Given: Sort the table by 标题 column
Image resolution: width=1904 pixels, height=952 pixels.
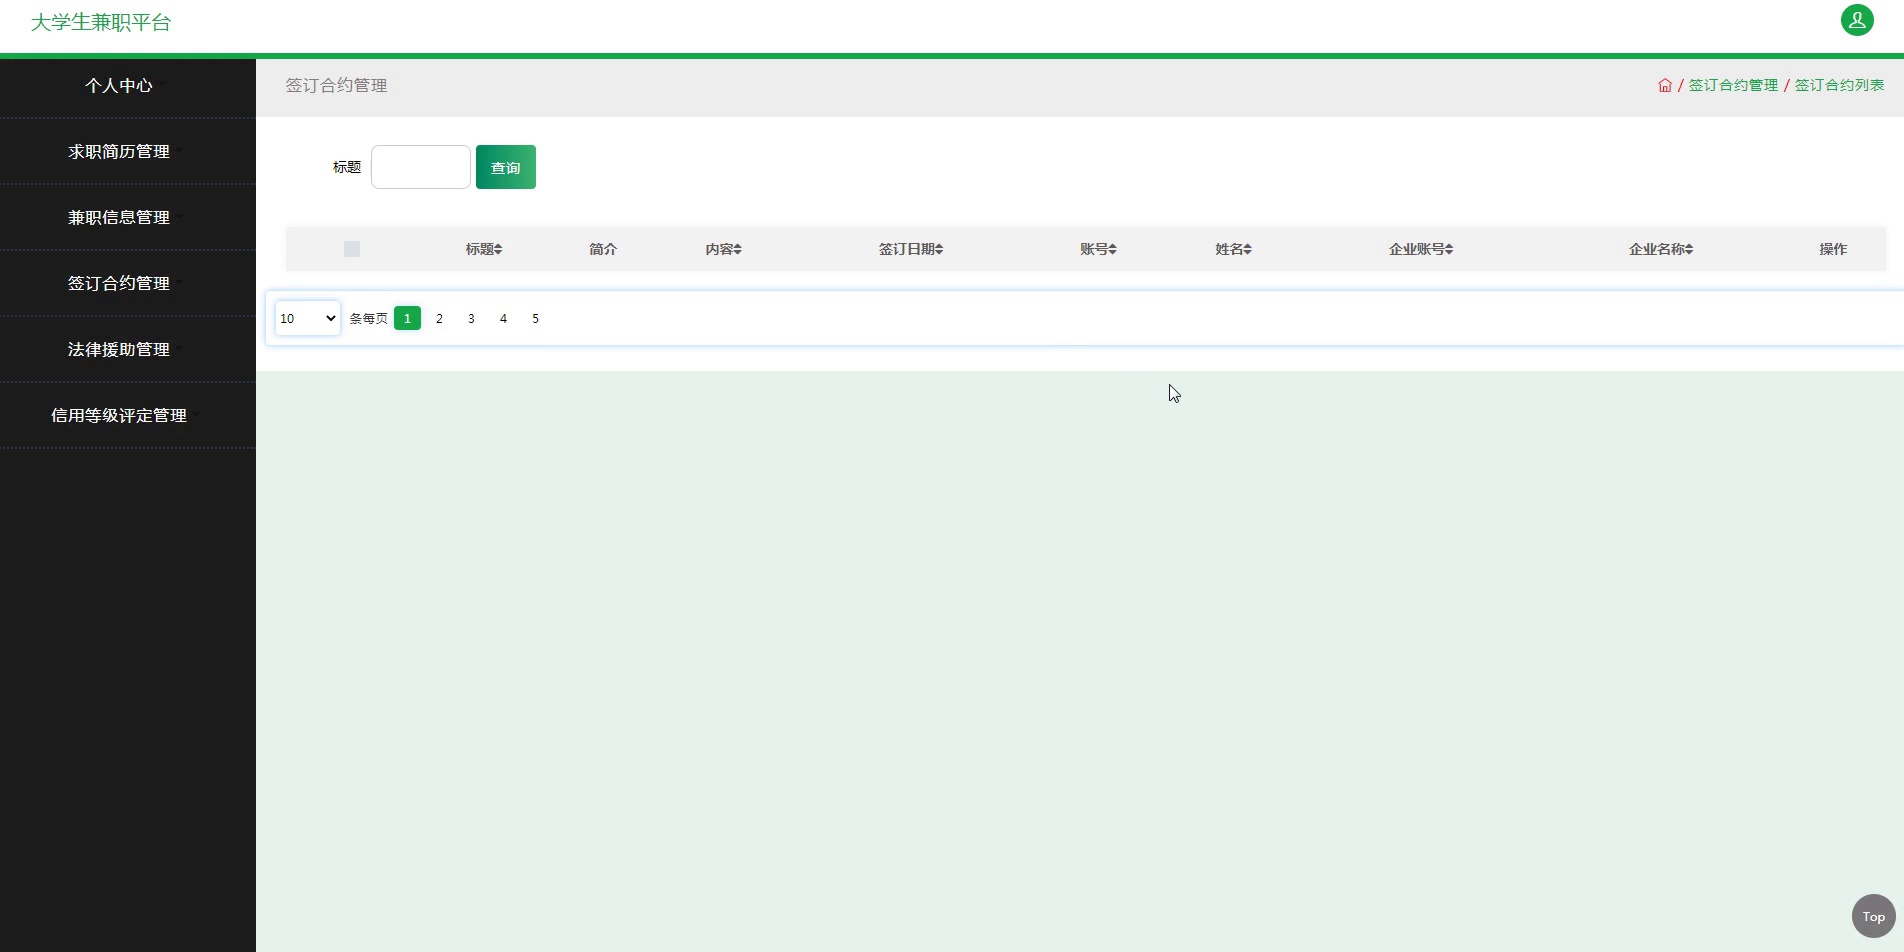Looking at the screenshot, I should 483,249.
